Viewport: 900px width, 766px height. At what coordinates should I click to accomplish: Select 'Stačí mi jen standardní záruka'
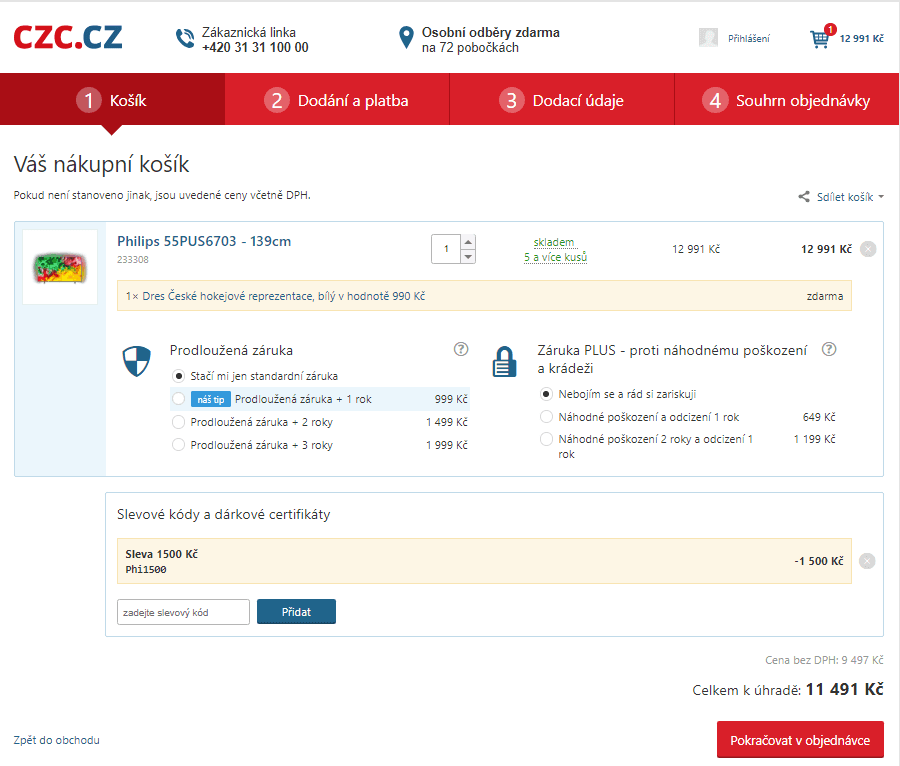pyautogui.click(x=179, y=376)
